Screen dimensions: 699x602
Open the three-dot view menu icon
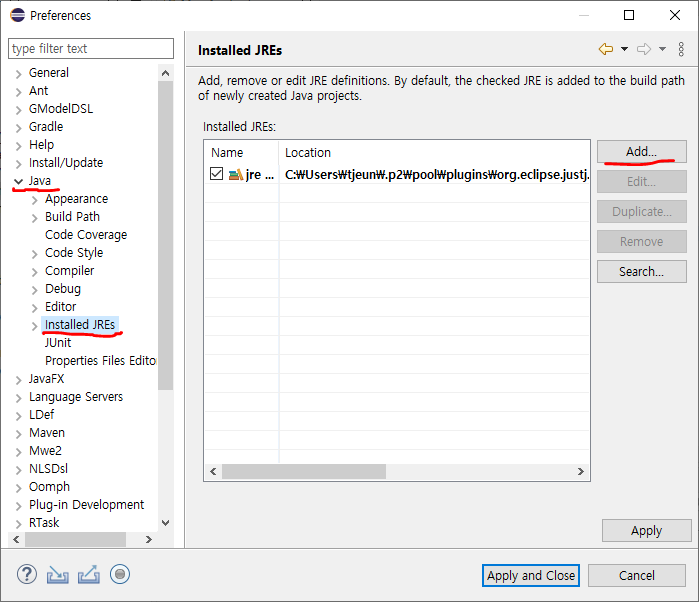[681, 49]
